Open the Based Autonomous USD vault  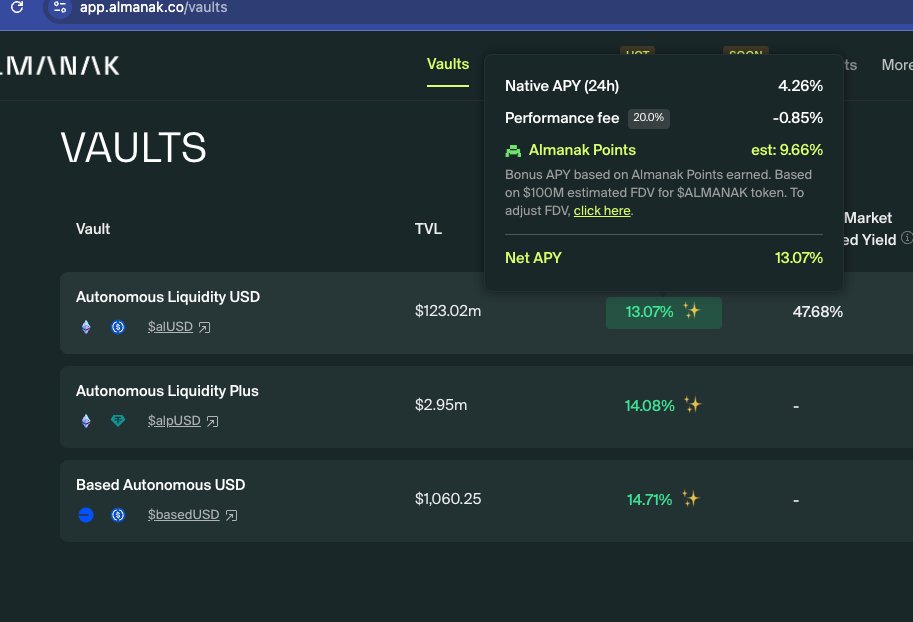[x=161, y=485]
